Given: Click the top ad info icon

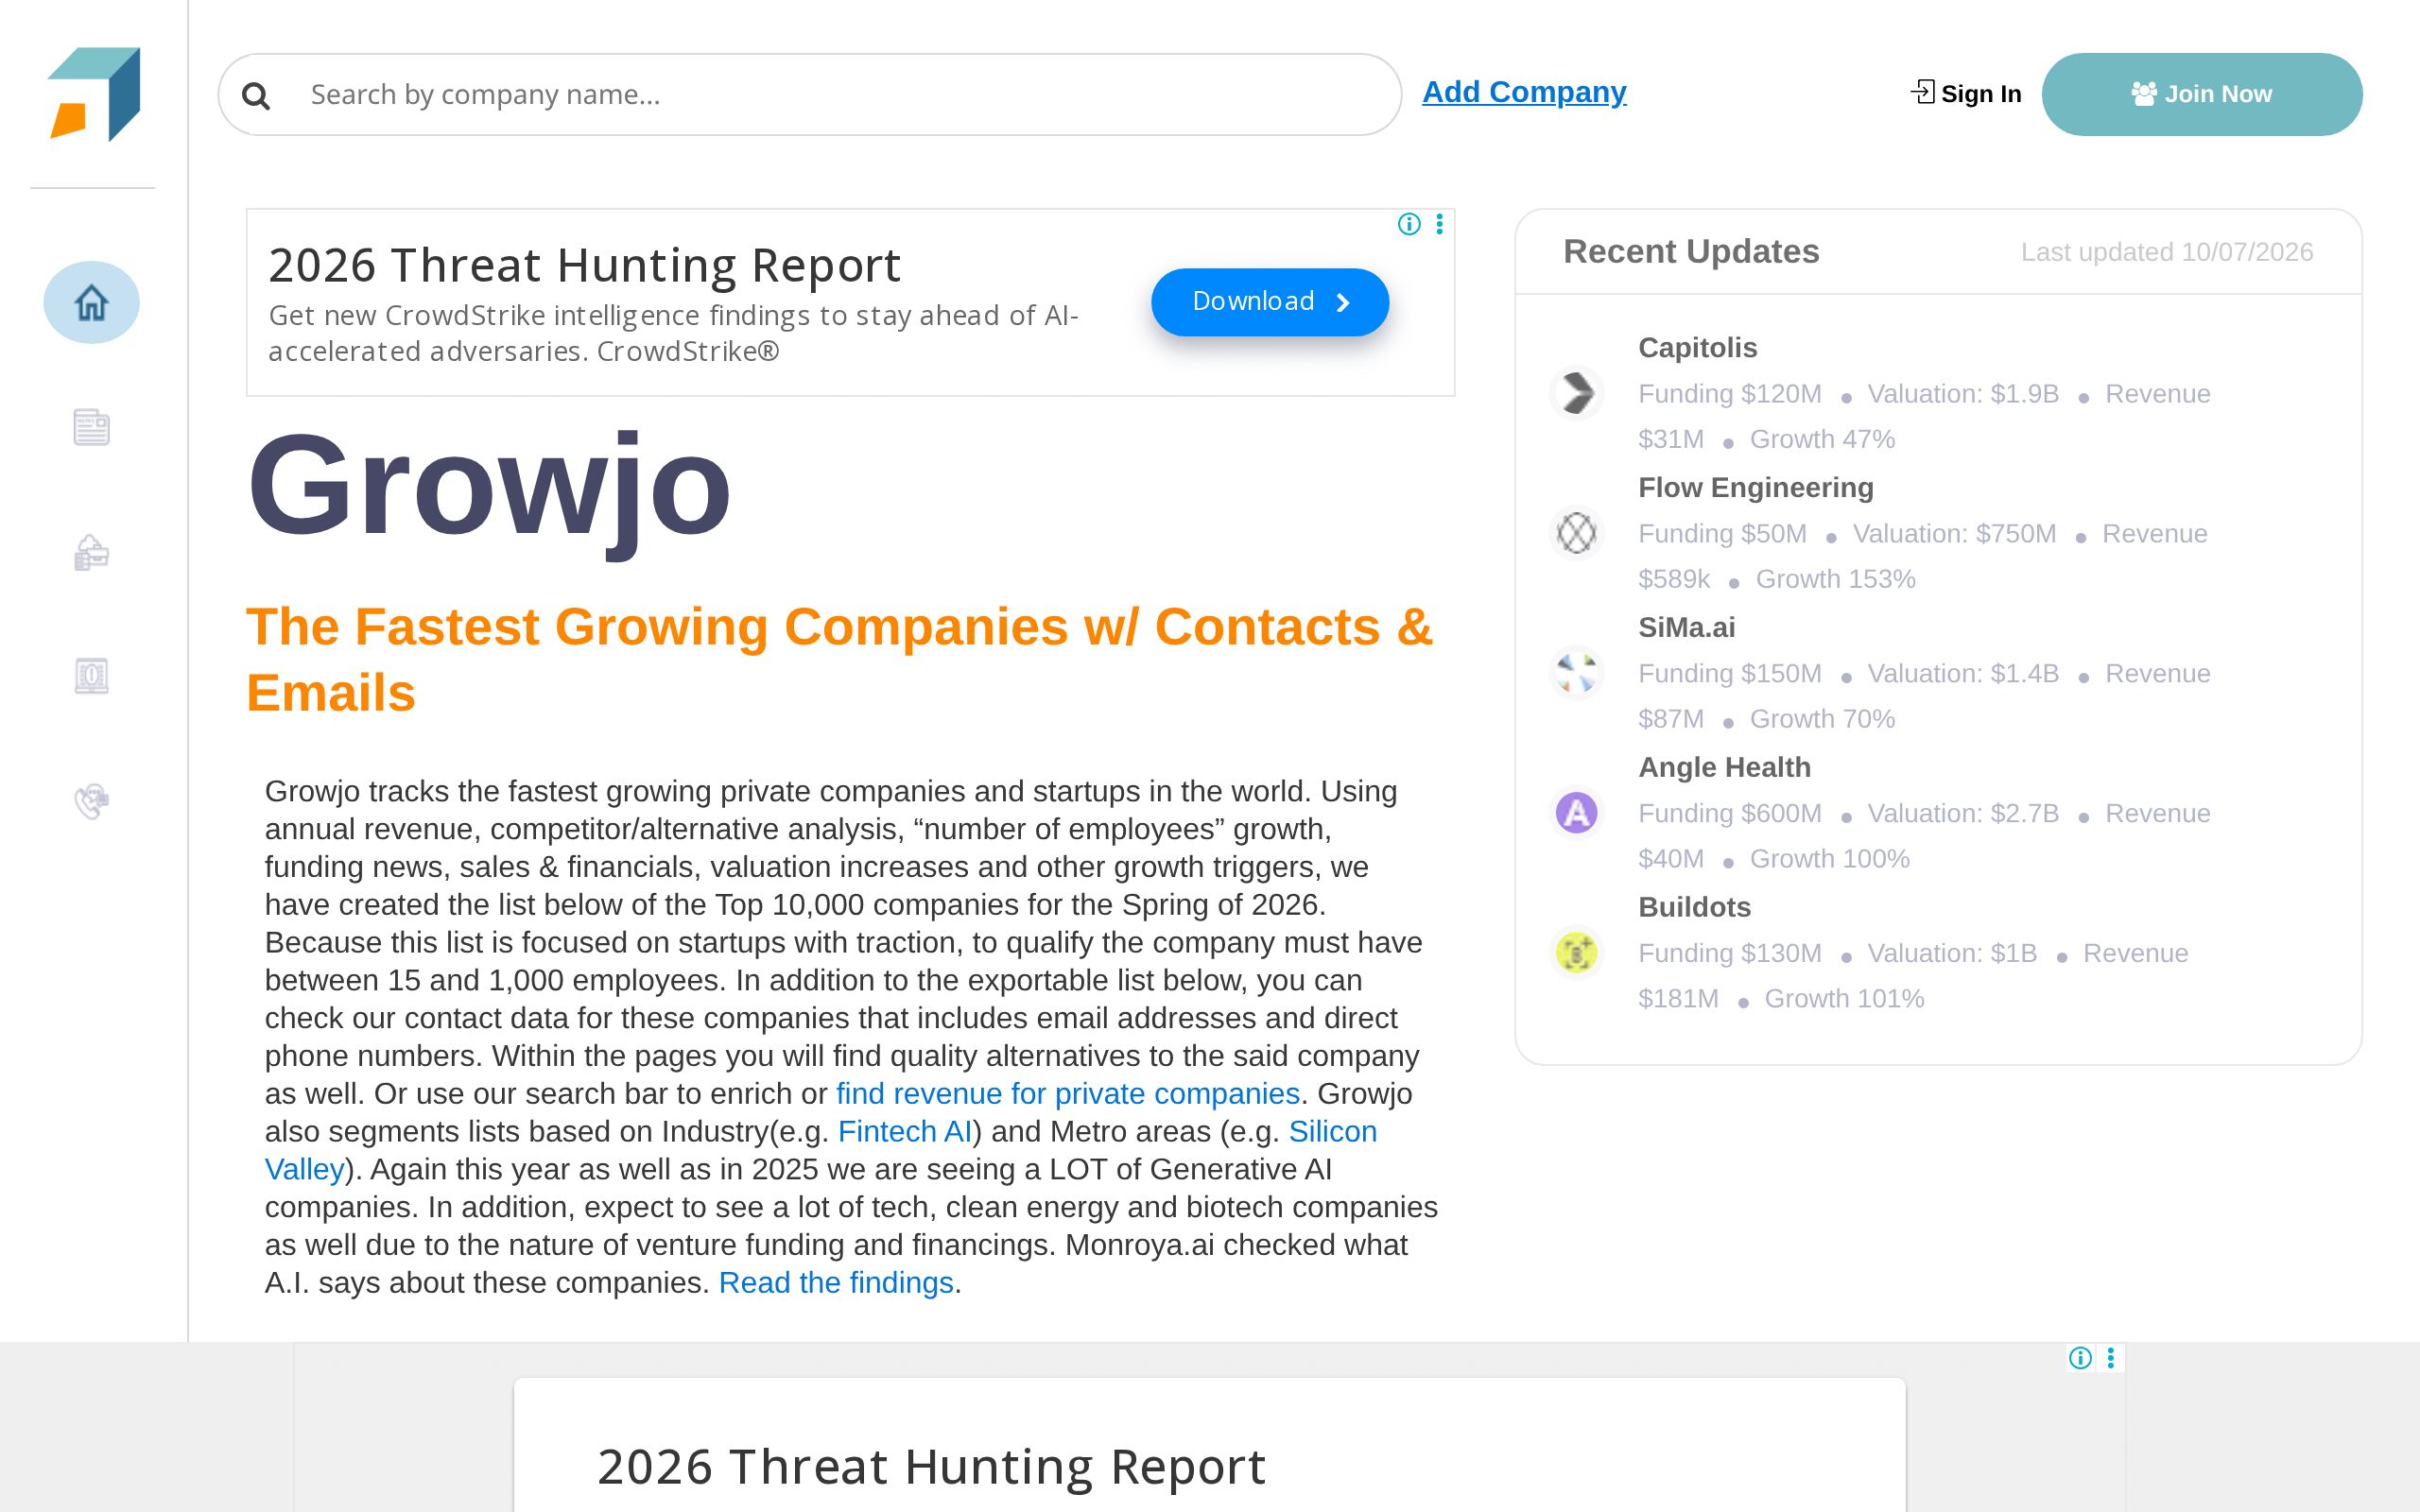Looking at the screenshot, I should coord(1409,224).
